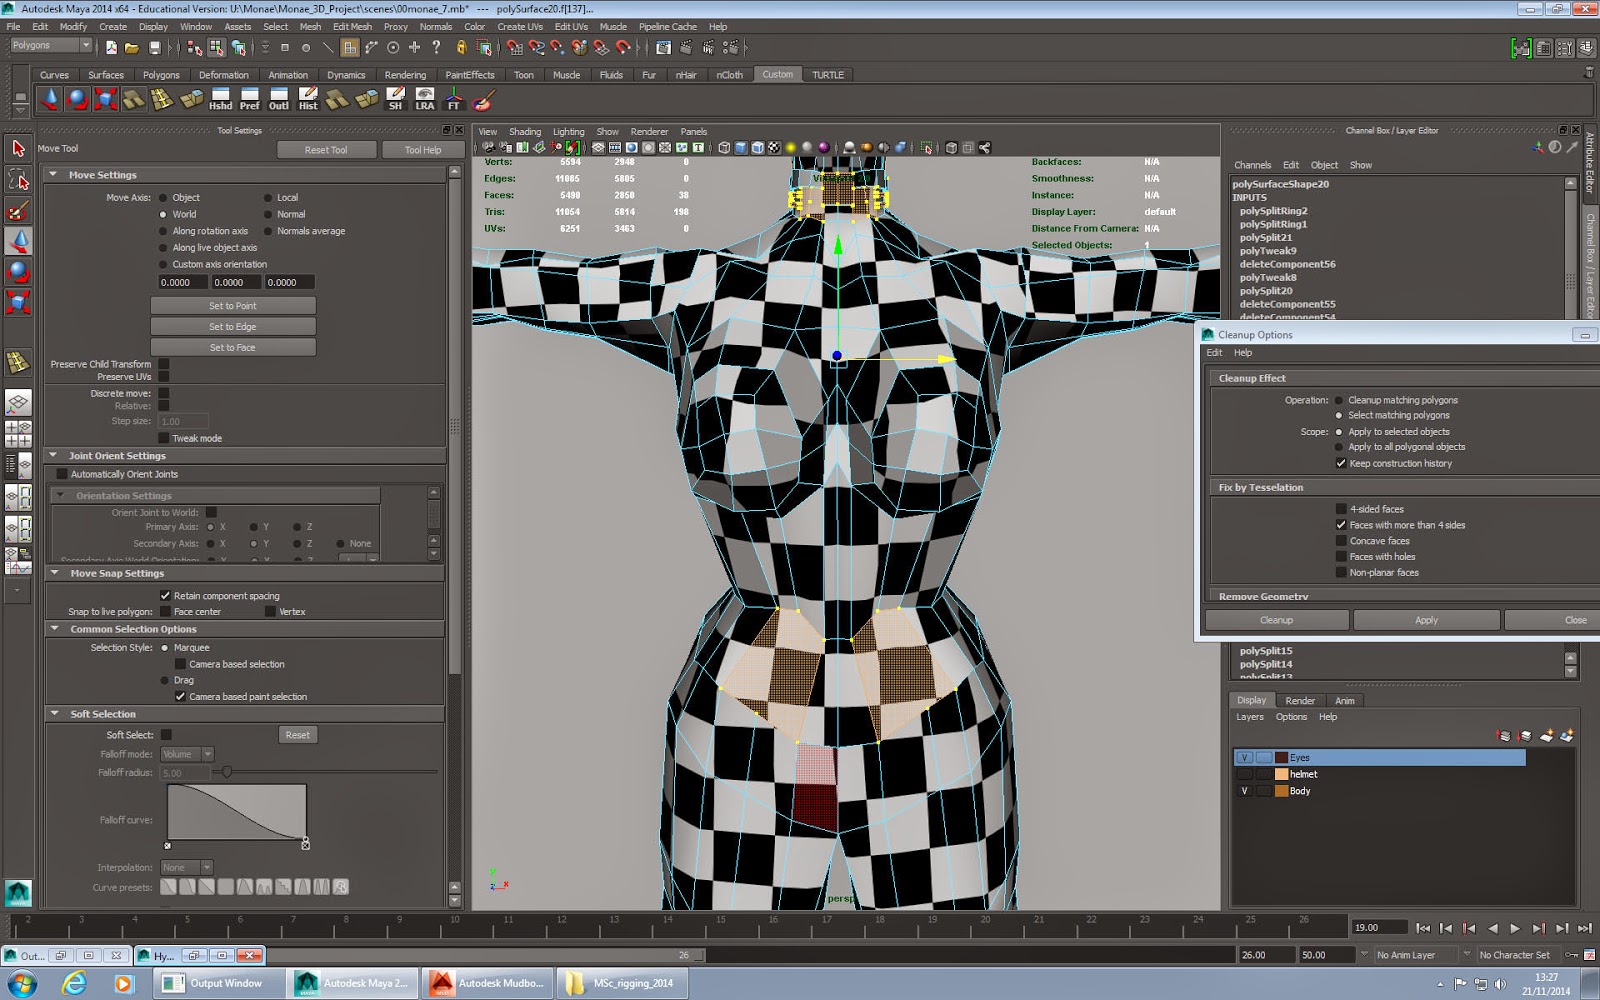Switch to the Polygons shelf tab
Image resolution: width=1600 pixels, height=1000 pixels.
[161, 75]
